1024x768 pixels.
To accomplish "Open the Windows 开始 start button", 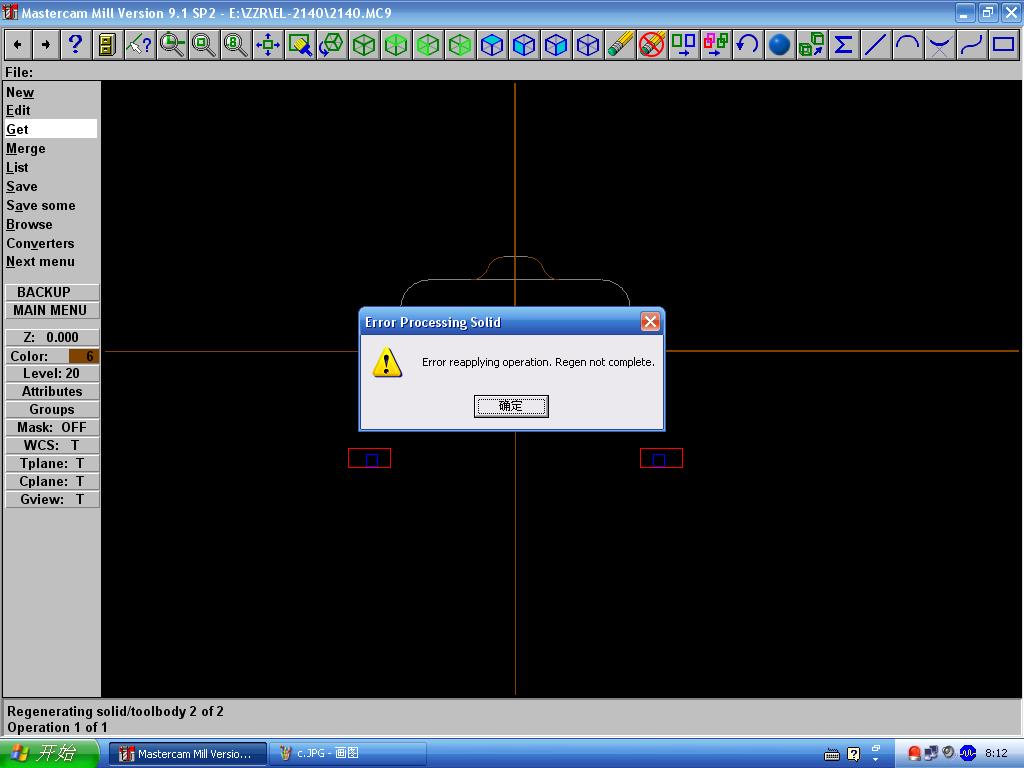I will [50, 753].
